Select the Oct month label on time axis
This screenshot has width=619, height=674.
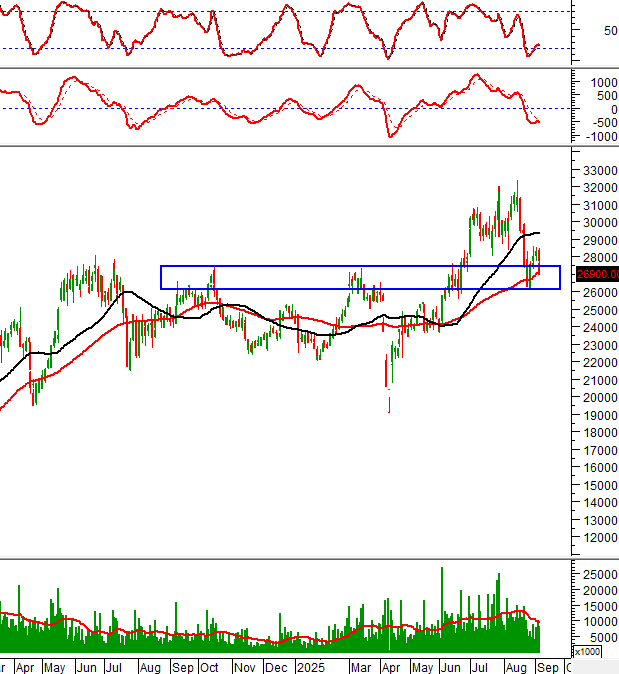click(x=210, y=666)
